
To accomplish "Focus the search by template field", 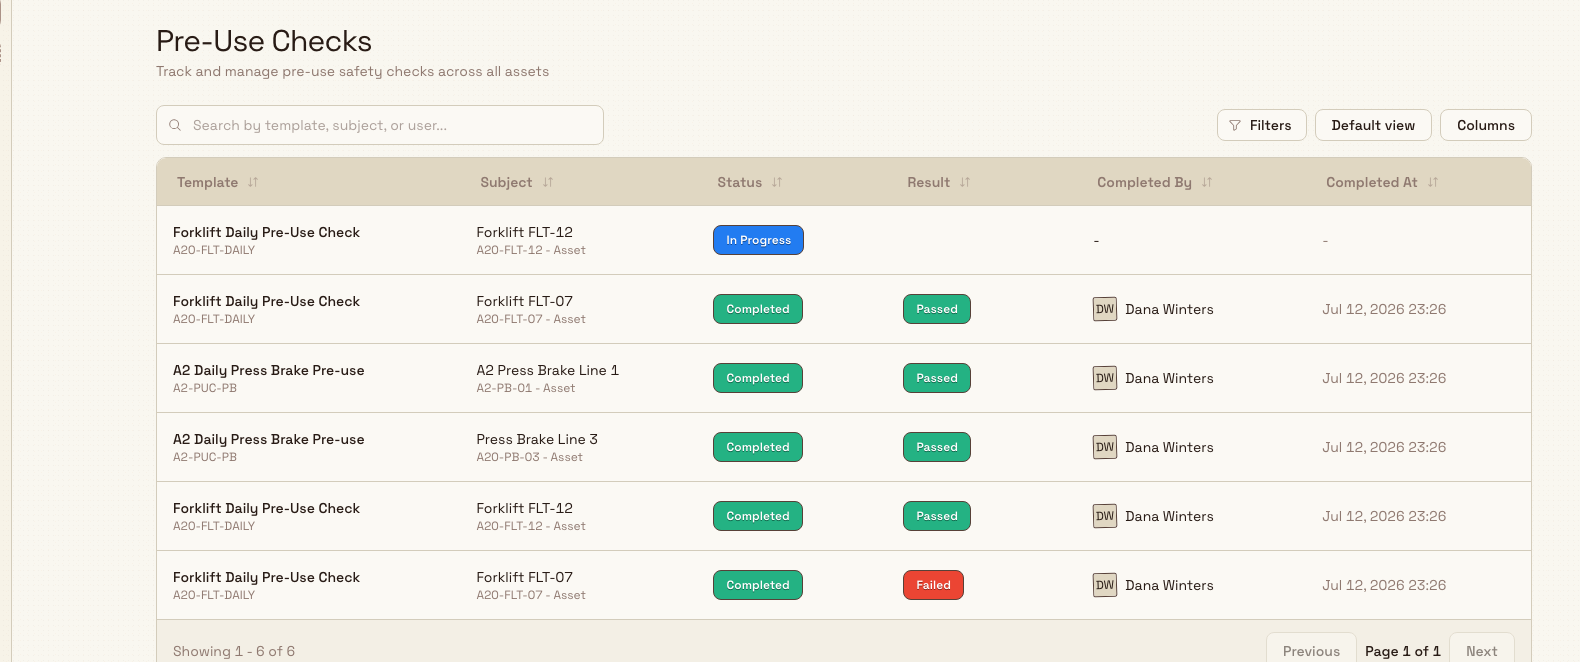I will tap(380, 125).
